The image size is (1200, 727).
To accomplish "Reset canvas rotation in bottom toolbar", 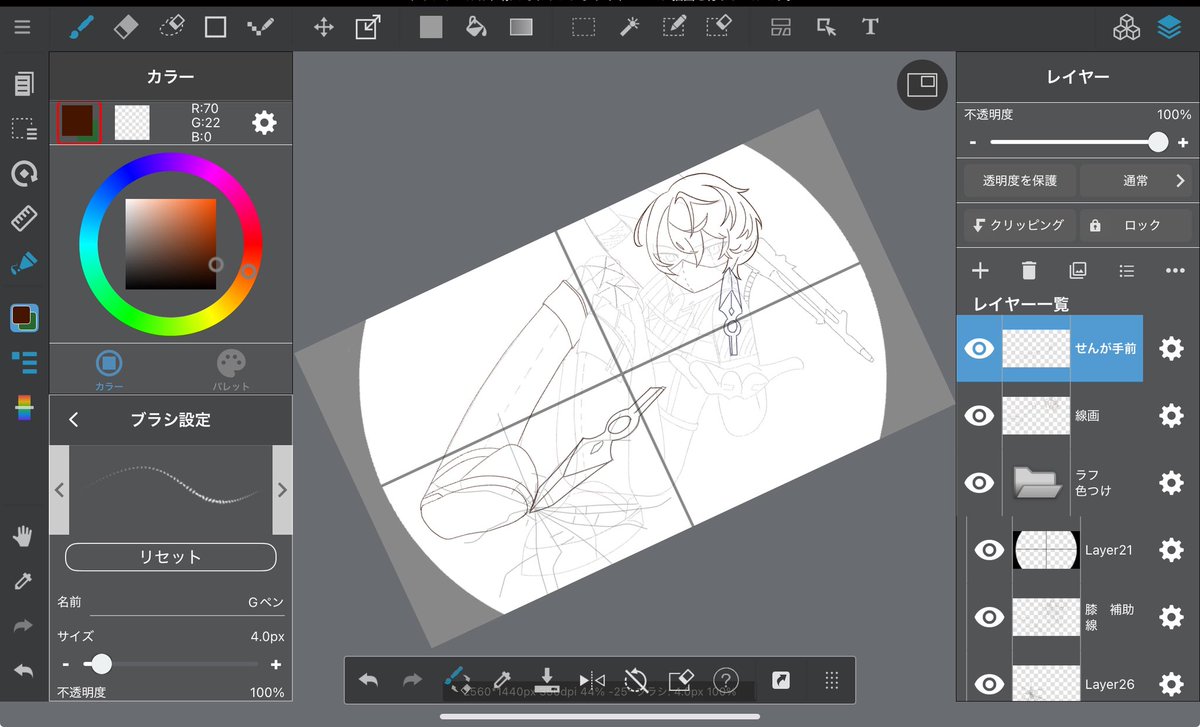I will pyautogui.click(x=636, y=680).
